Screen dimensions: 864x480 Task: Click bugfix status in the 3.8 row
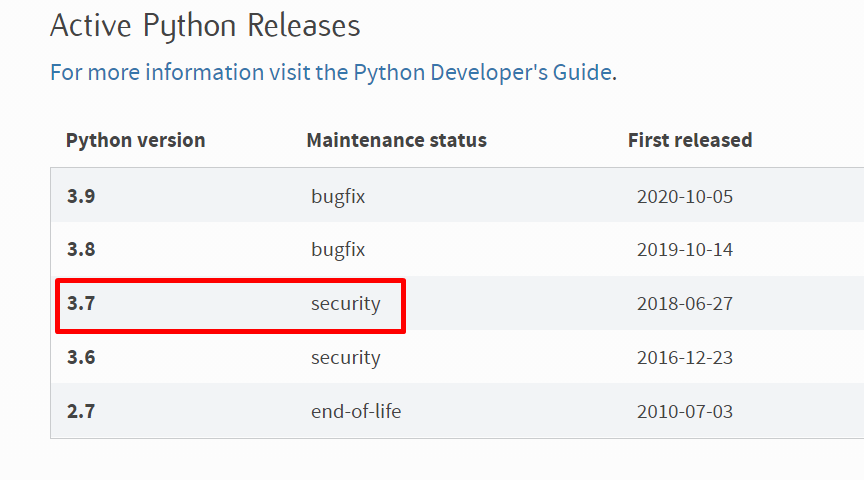(338, 250)
